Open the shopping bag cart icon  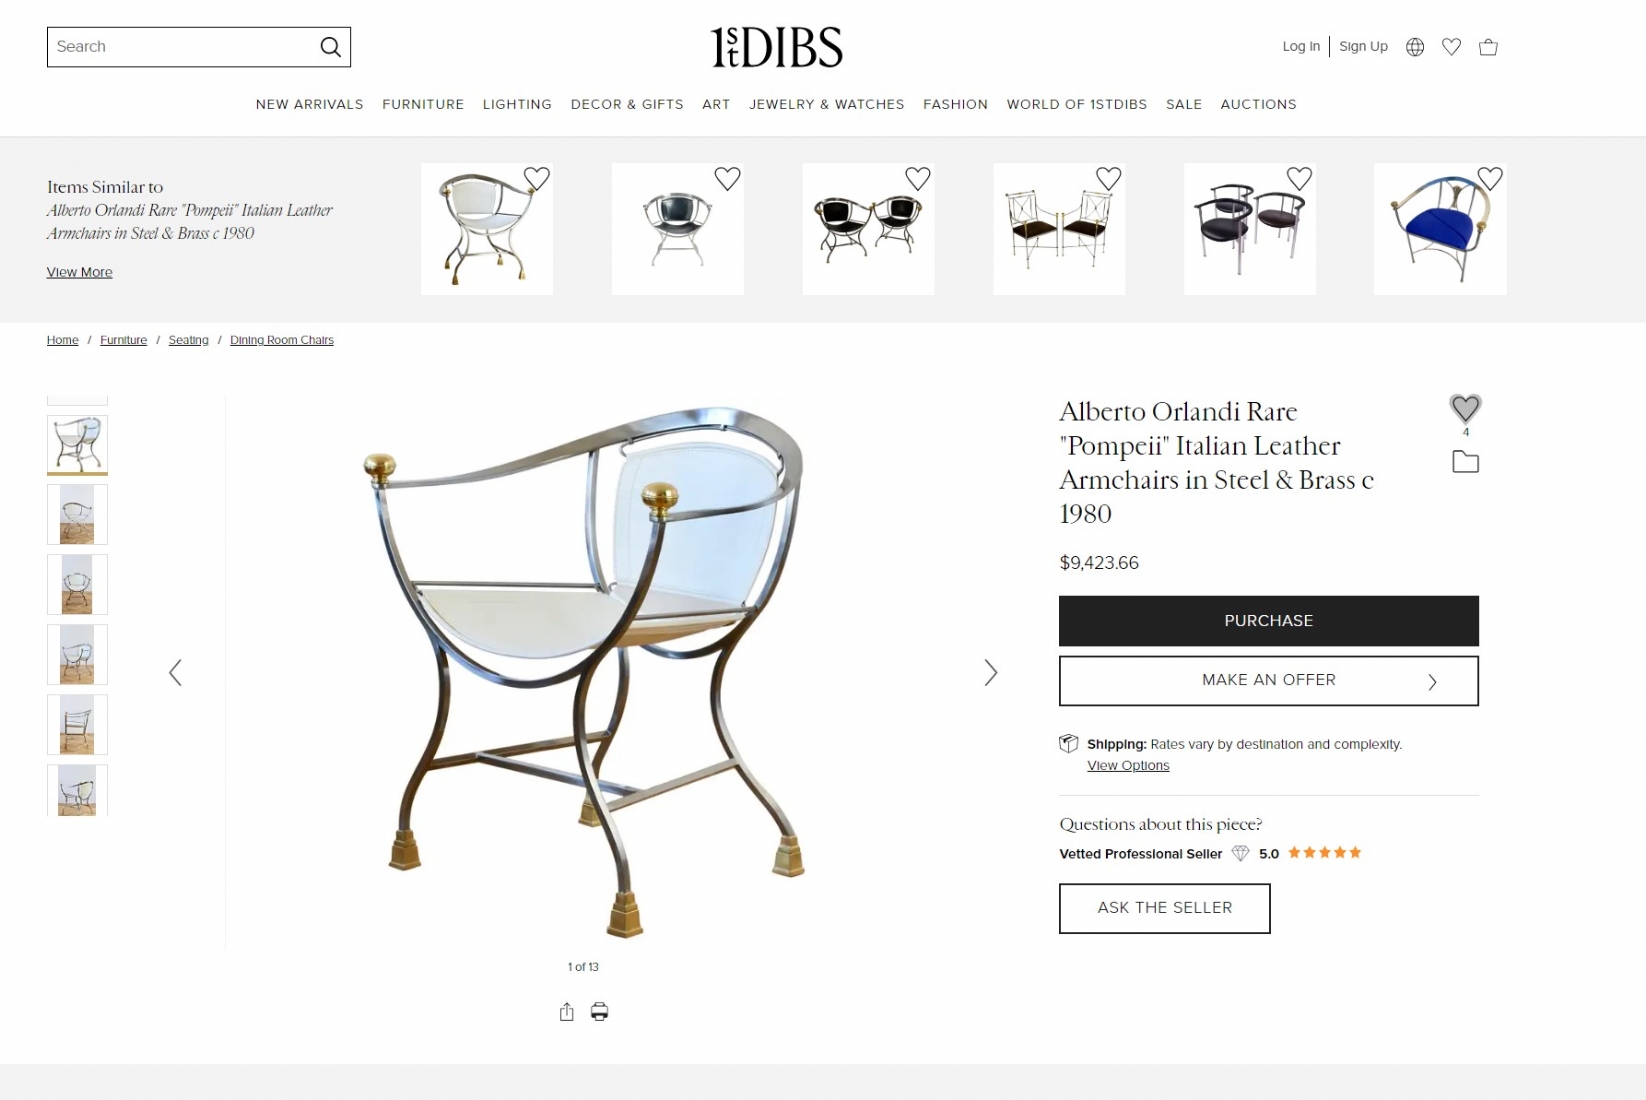click(1488, 47)
